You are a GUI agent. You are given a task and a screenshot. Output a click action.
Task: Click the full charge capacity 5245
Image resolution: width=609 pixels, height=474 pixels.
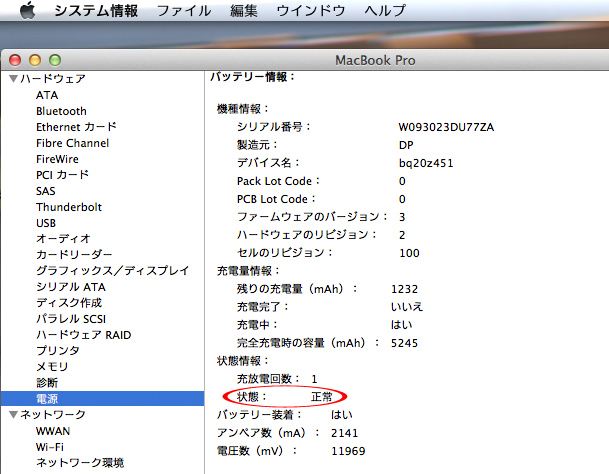404,343
